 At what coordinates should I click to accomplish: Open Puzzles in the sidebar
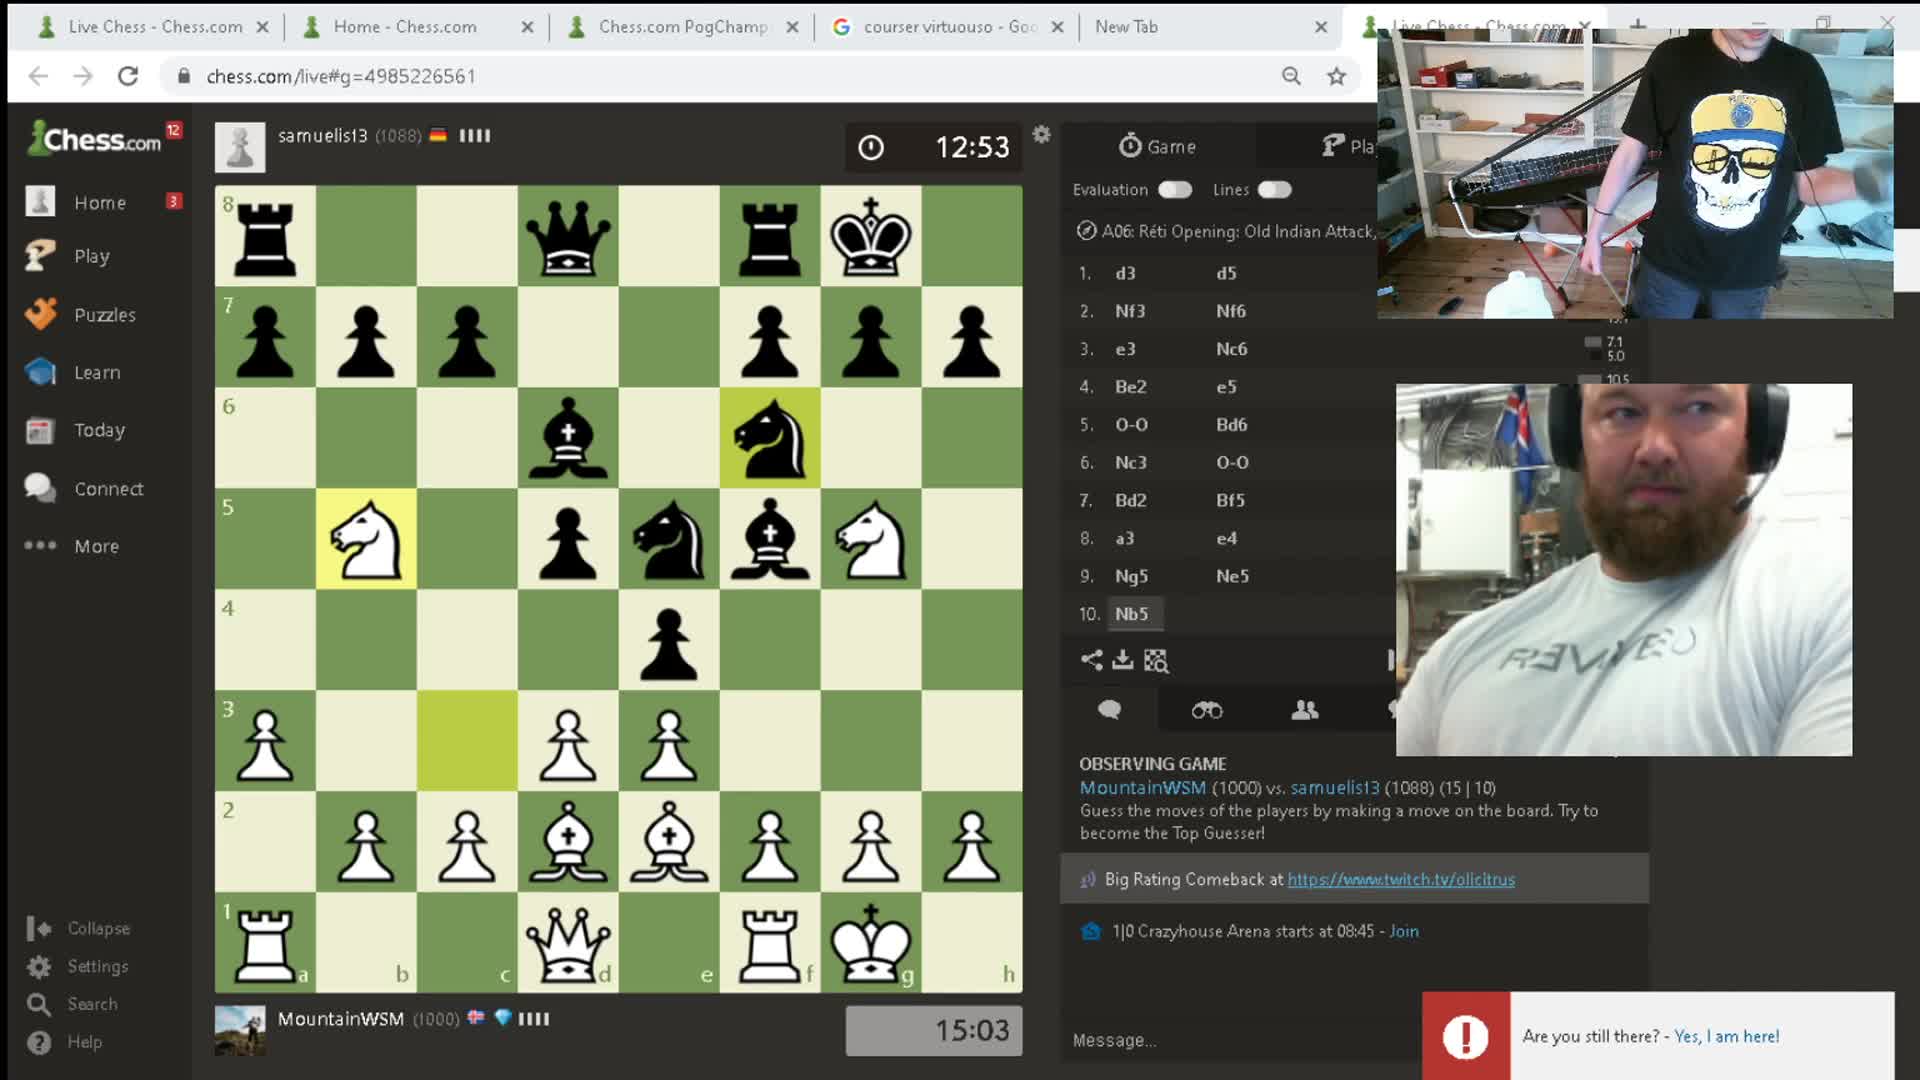point(104,314)
